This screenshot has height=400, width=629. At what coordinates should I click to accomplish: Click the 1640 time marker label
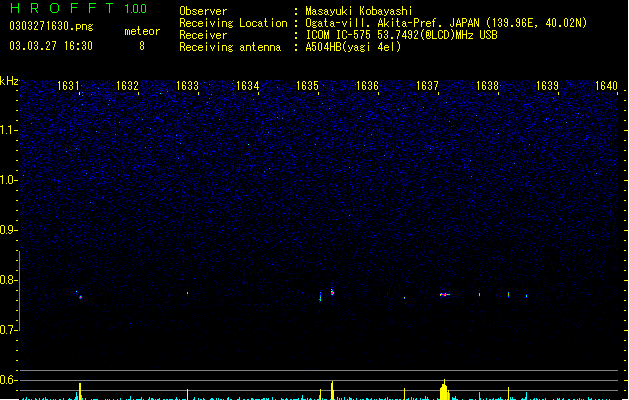[x=606, y=86]
